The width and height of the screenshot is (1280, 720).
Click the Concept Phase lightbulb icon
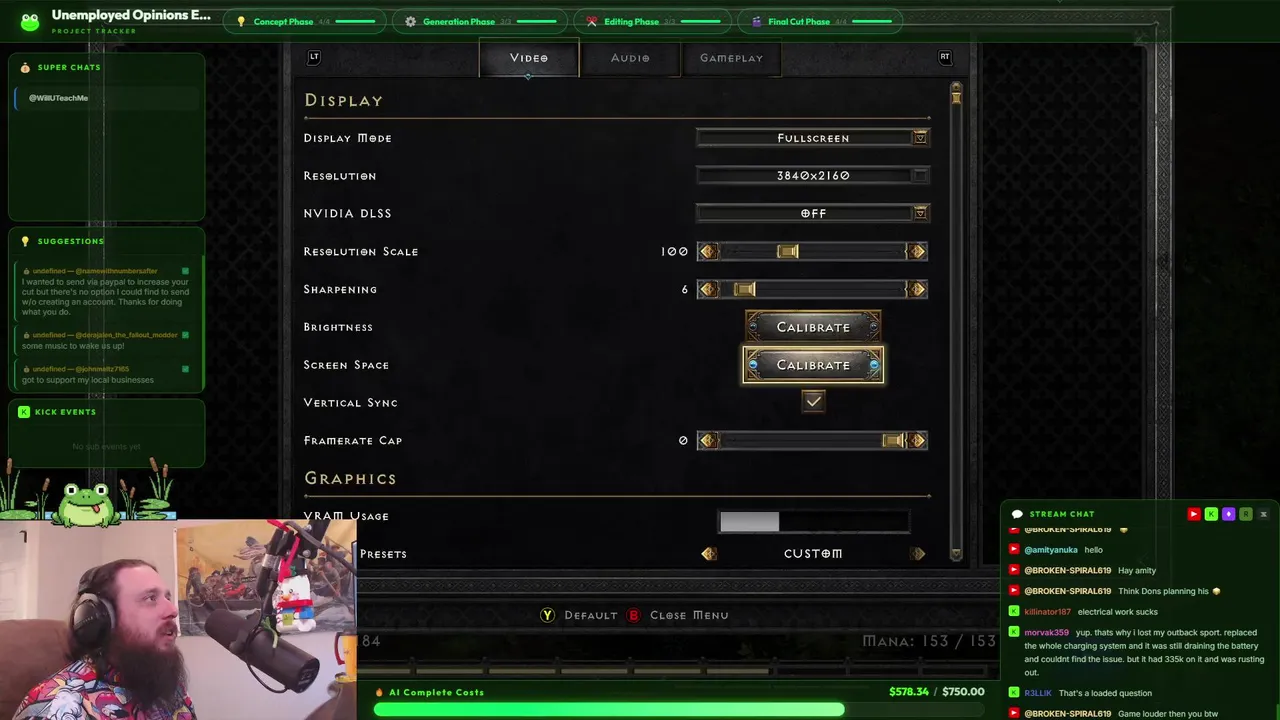[x=241, y=21]
